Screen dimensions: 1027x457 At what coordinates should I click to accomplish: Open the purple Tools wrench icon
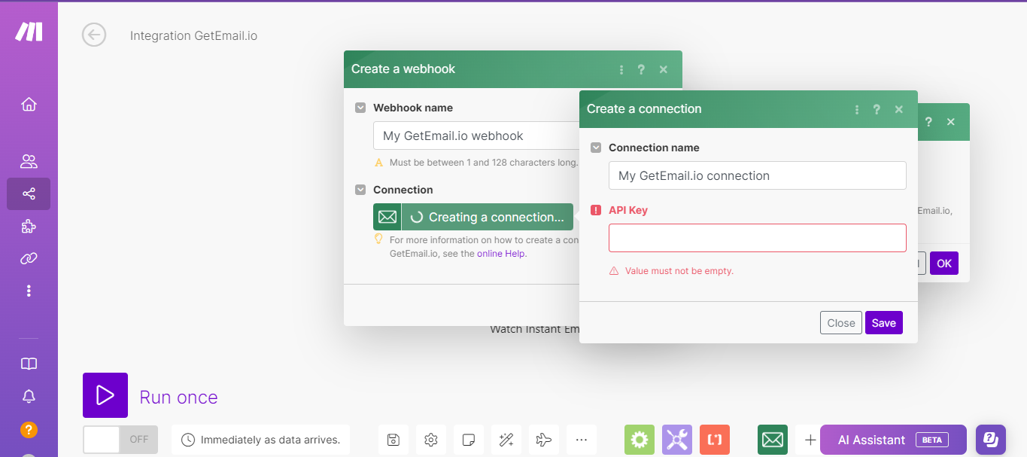point(677,440)
